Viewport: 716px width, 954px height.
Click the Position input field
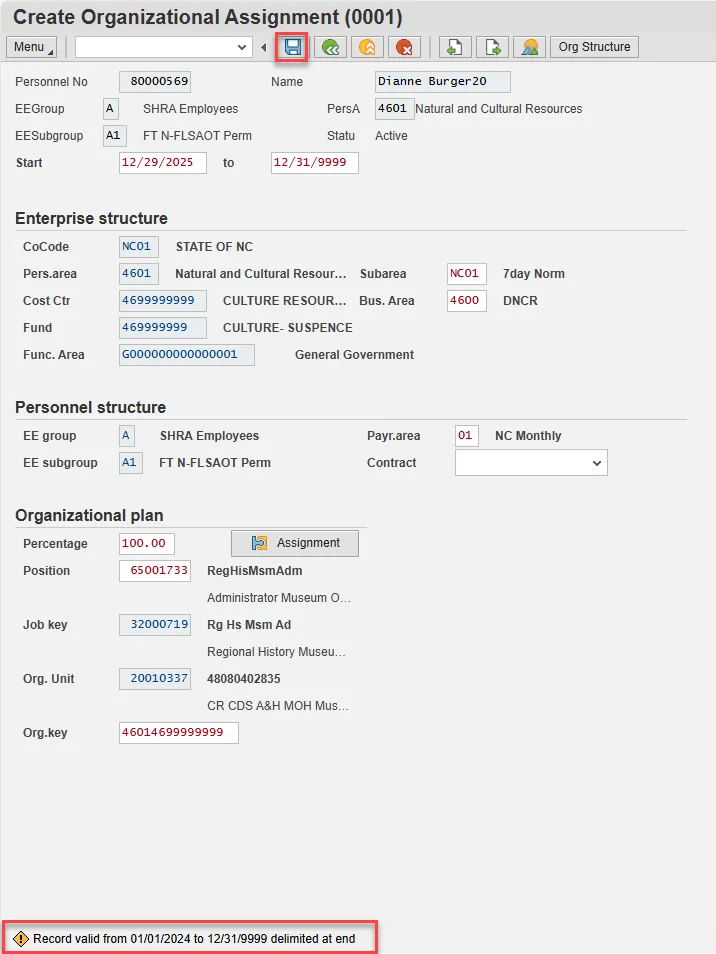coord(154,571)
